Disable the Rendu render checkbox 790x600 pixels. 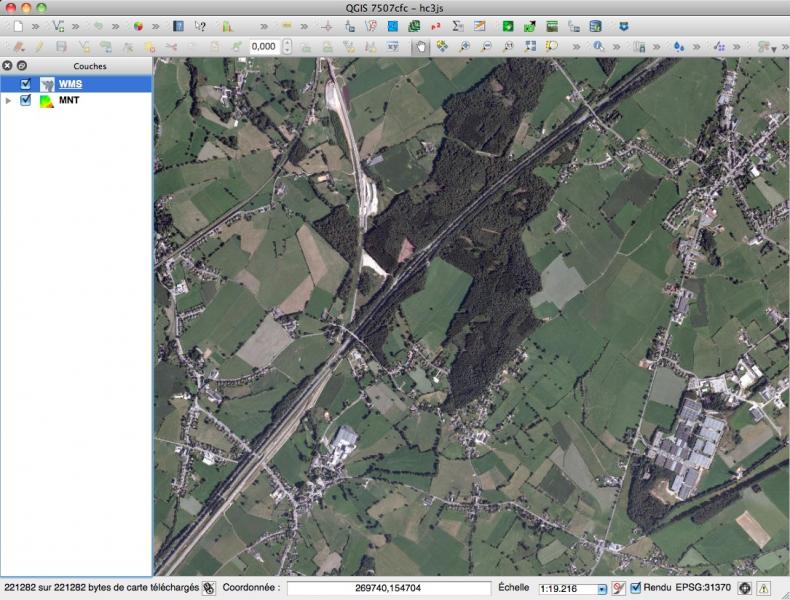636,589
